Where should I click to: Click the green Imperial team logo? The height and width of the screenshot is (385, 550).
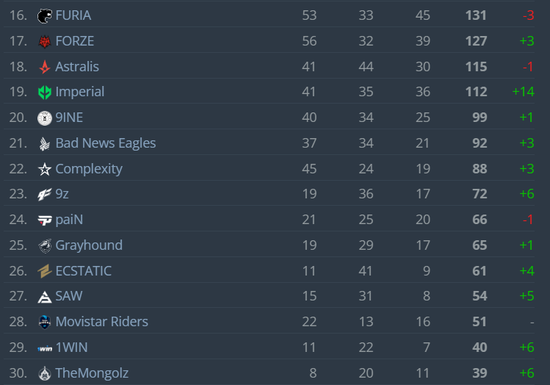coord(45,92)
